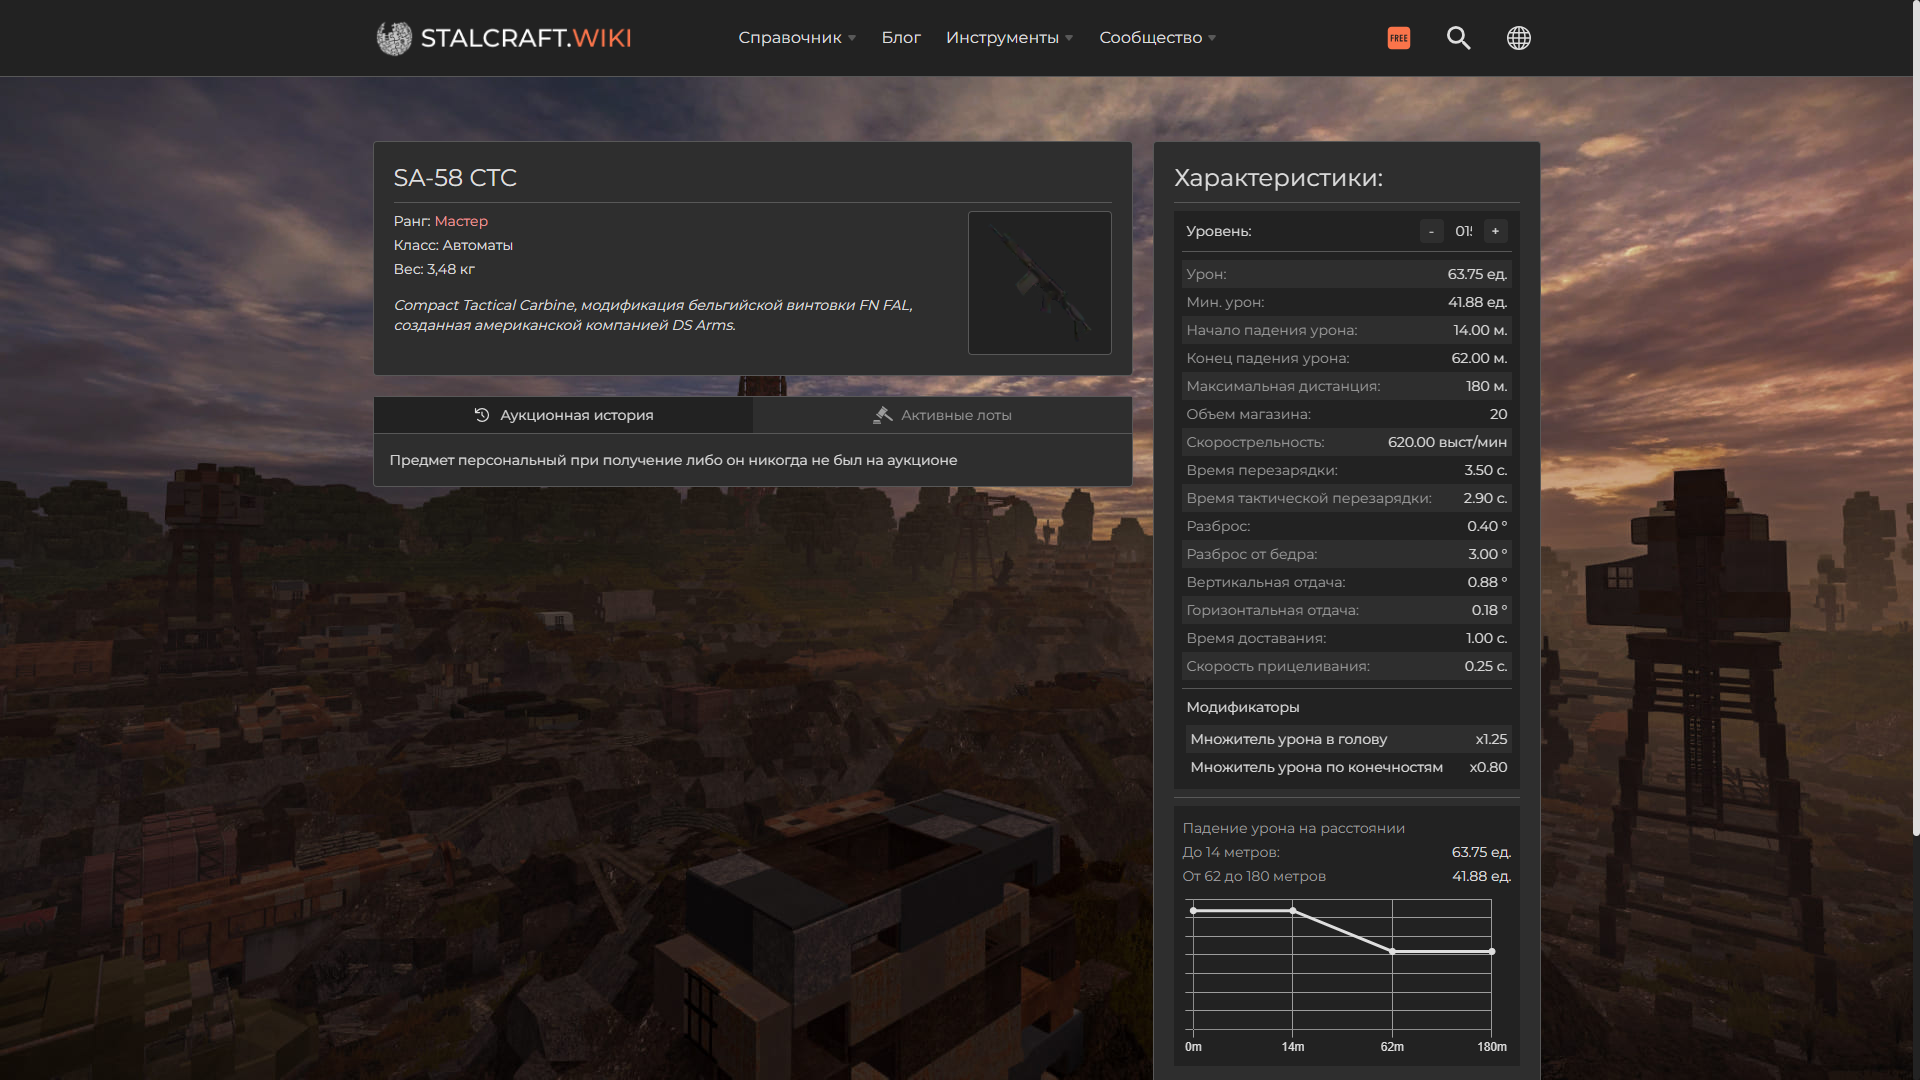Decrease level with minus button
This screenshot has width=1920, height=1080.
(1432, 231)
